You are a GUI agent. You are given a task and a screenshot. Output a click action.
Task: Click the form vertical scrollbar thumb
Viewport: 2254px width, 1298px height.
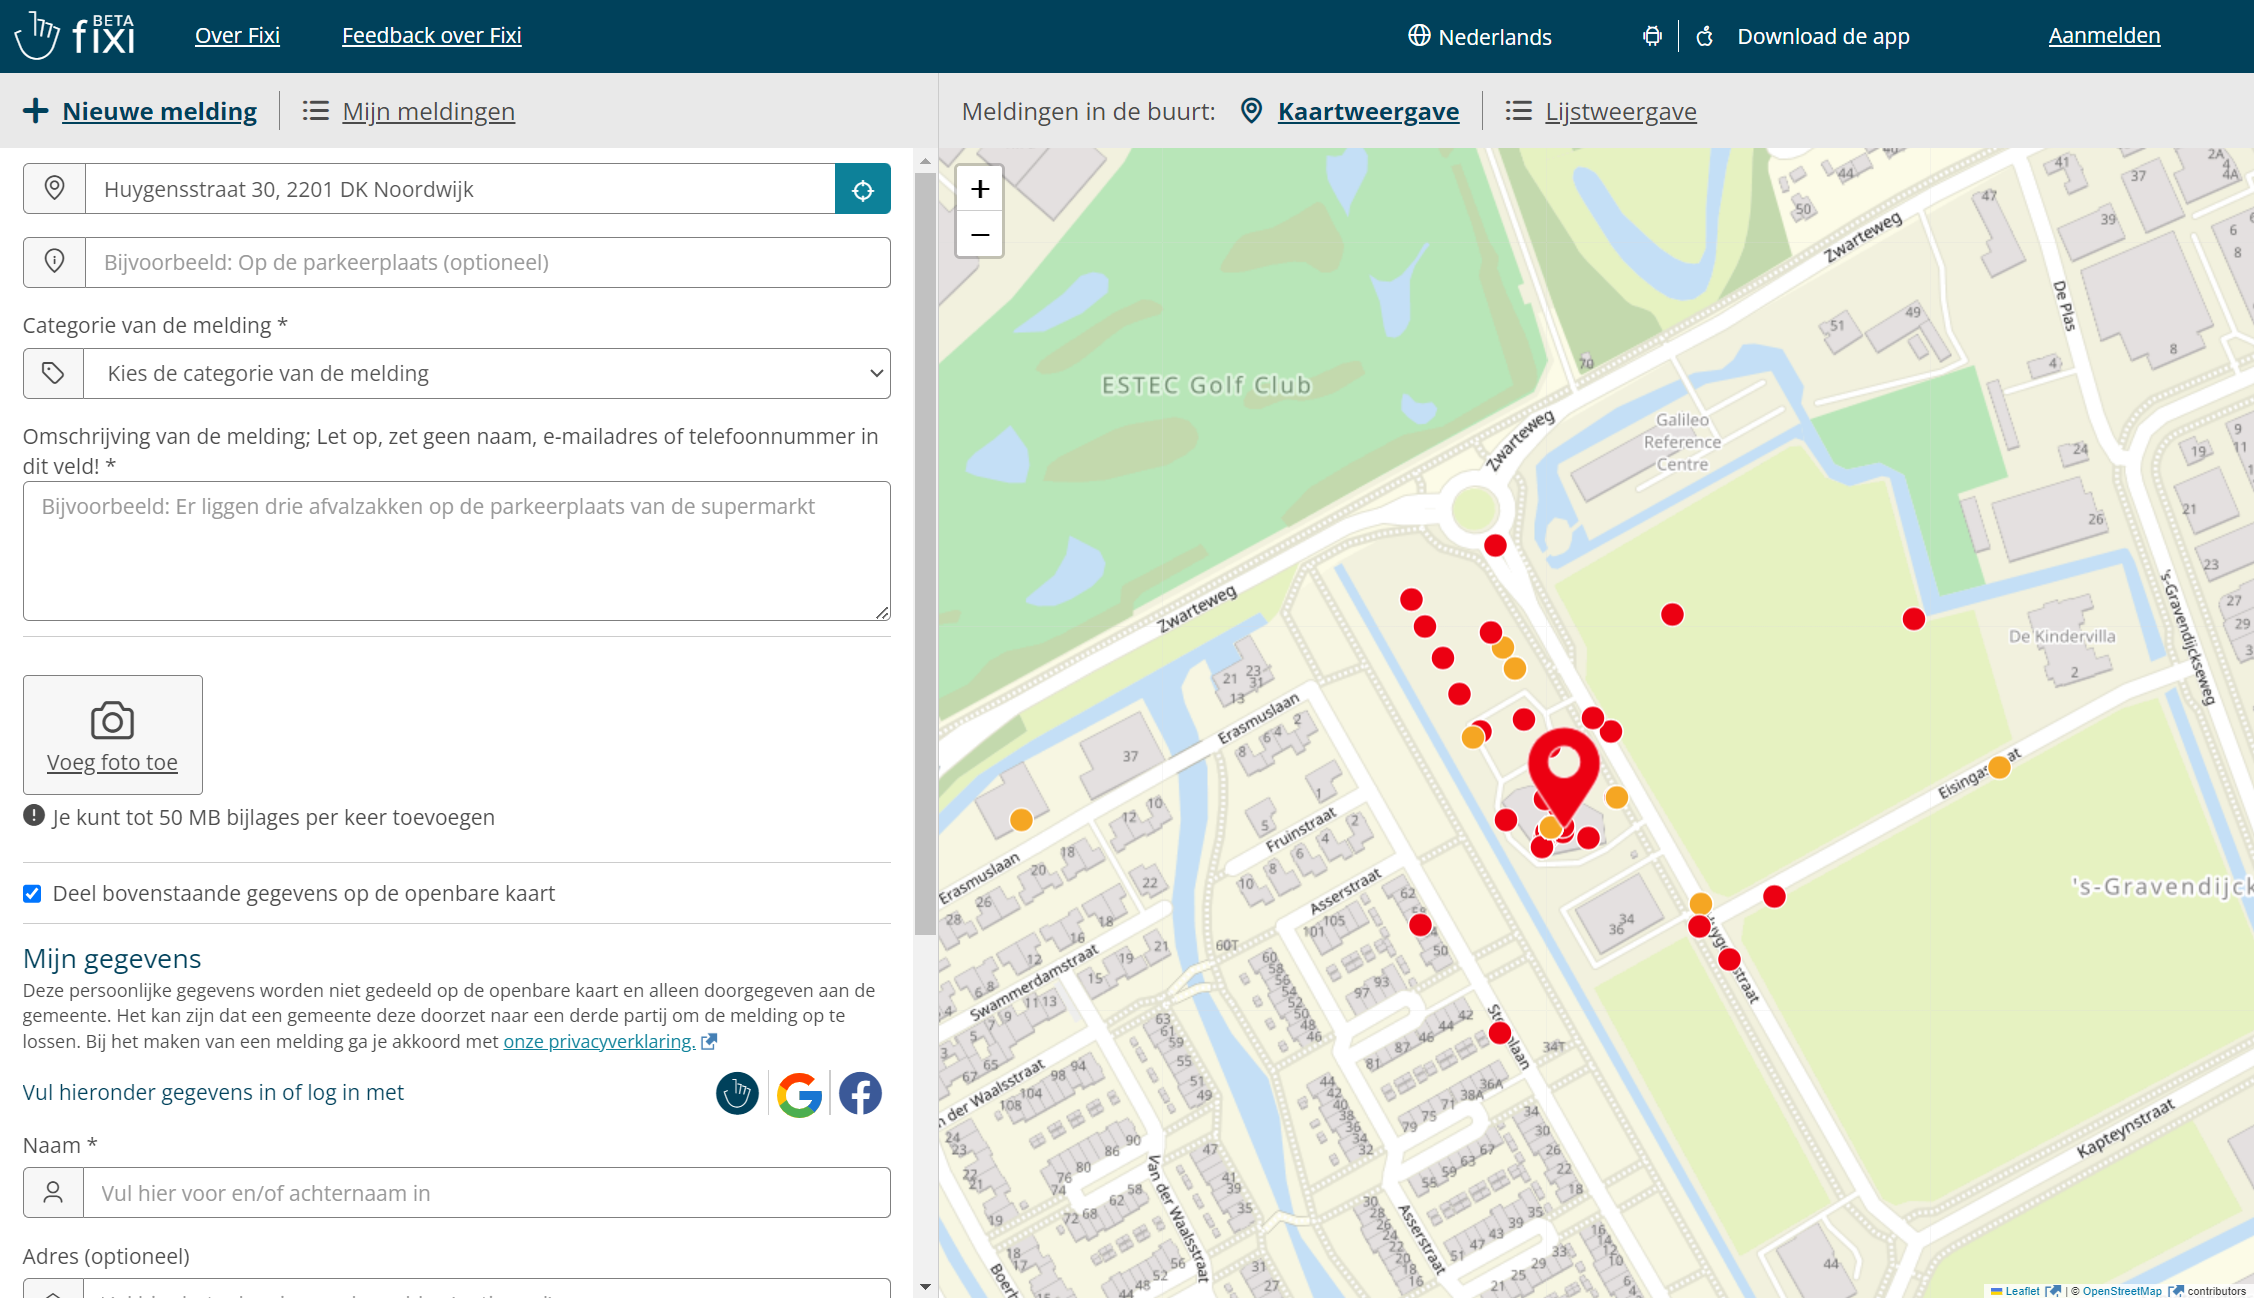925,552
